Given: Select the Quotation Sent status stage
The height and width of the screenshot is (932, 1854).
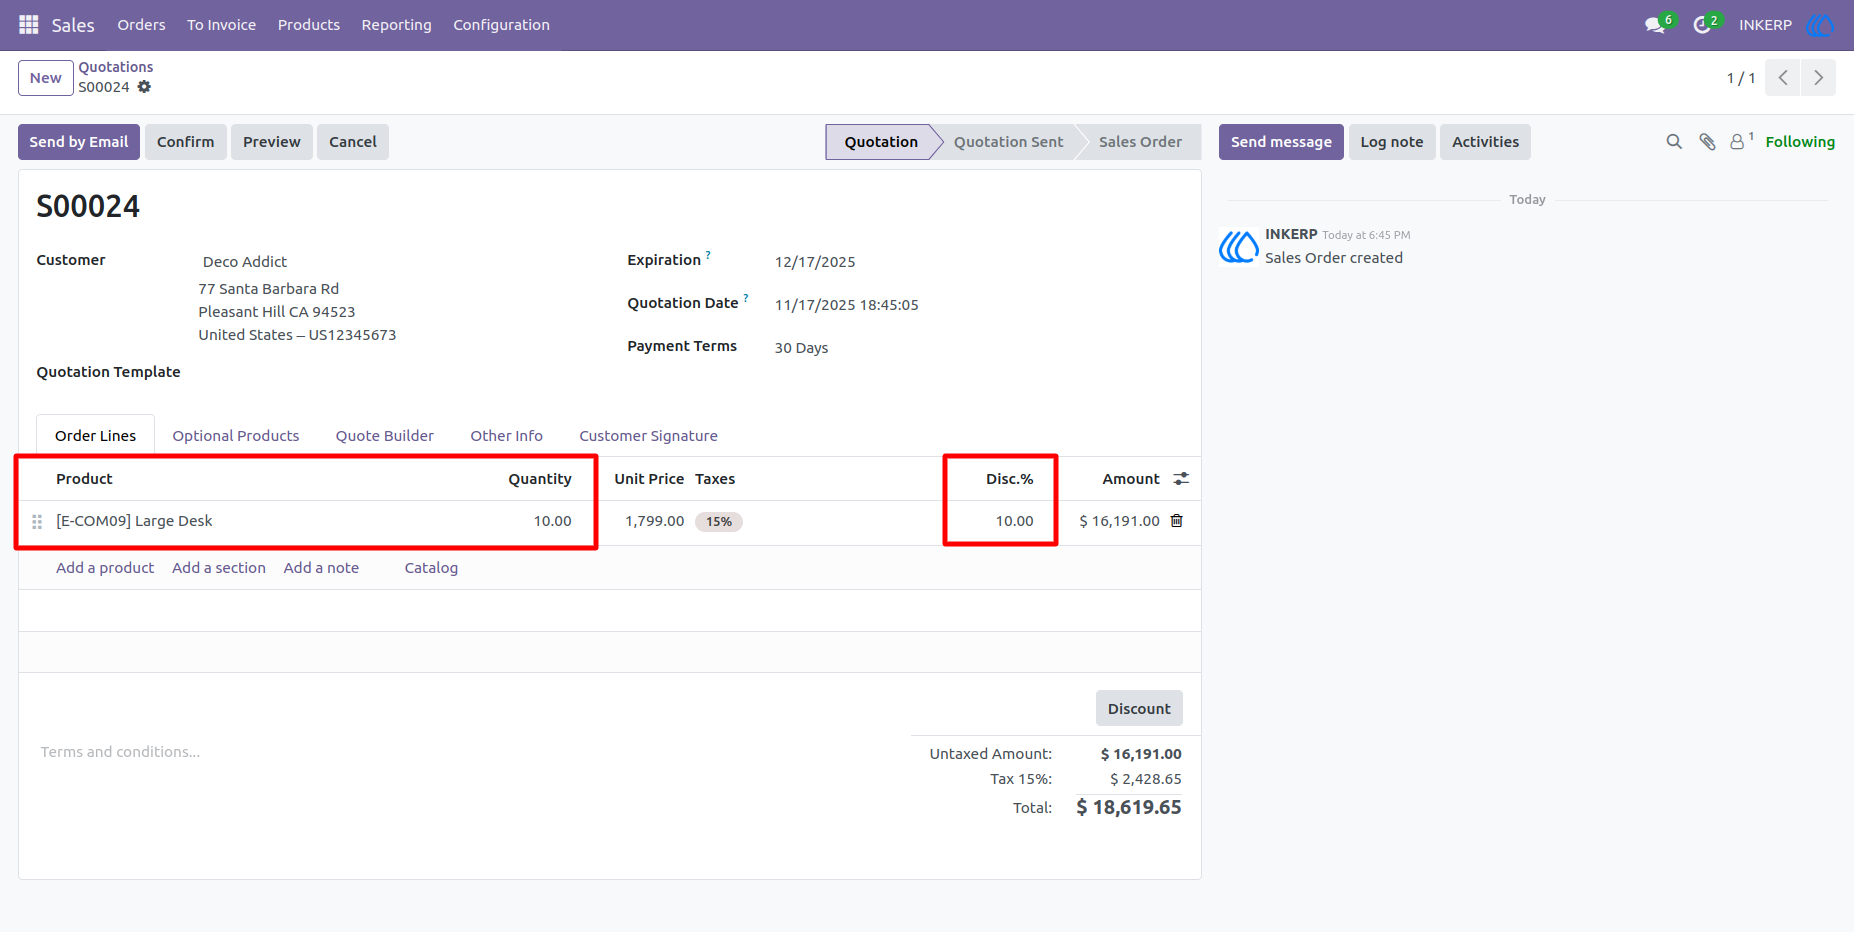Looking at the screenshot, I should 1008,142.
